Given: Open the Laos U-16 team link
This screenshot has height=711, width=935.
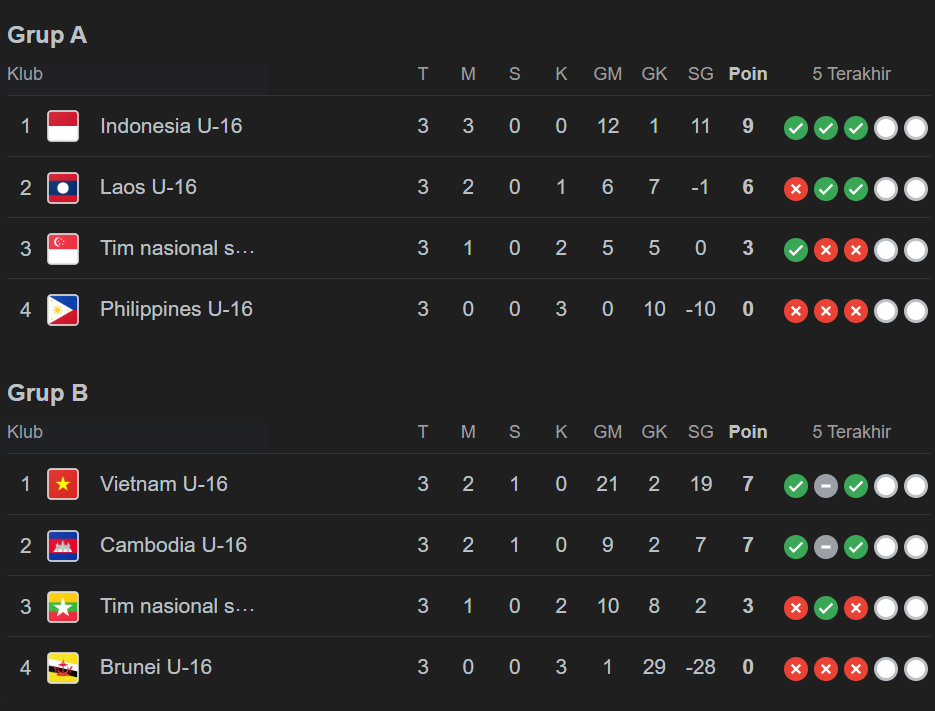Looking at the screenshot, I should [x=148, y=187].
